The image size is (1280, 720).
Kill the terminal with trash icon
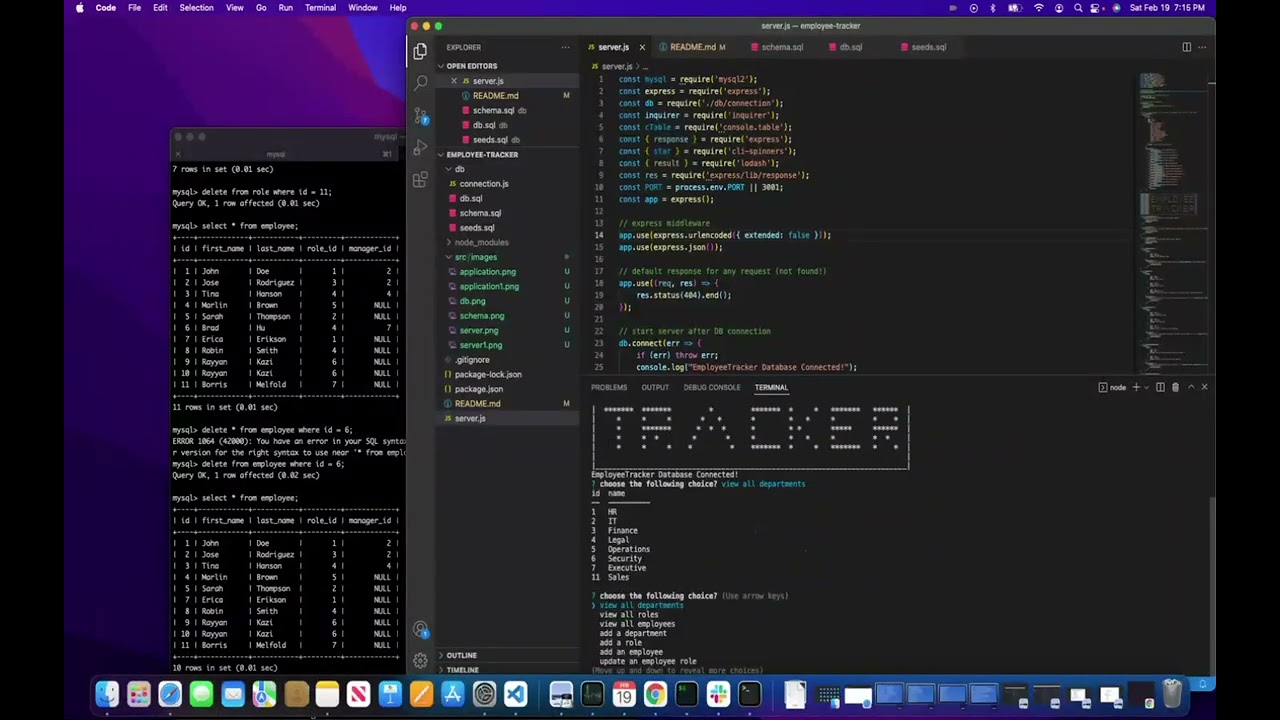(1175, 387)
